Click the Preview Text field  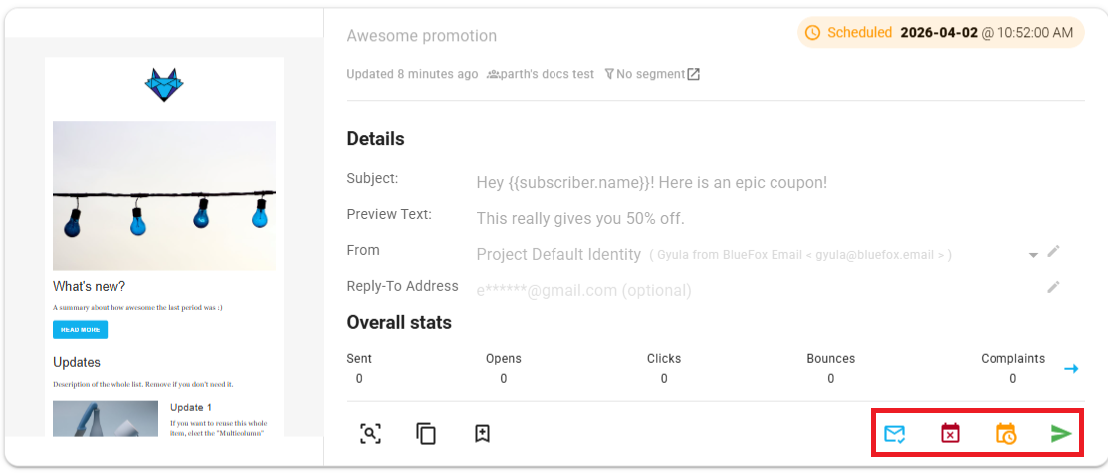[580, 219]
